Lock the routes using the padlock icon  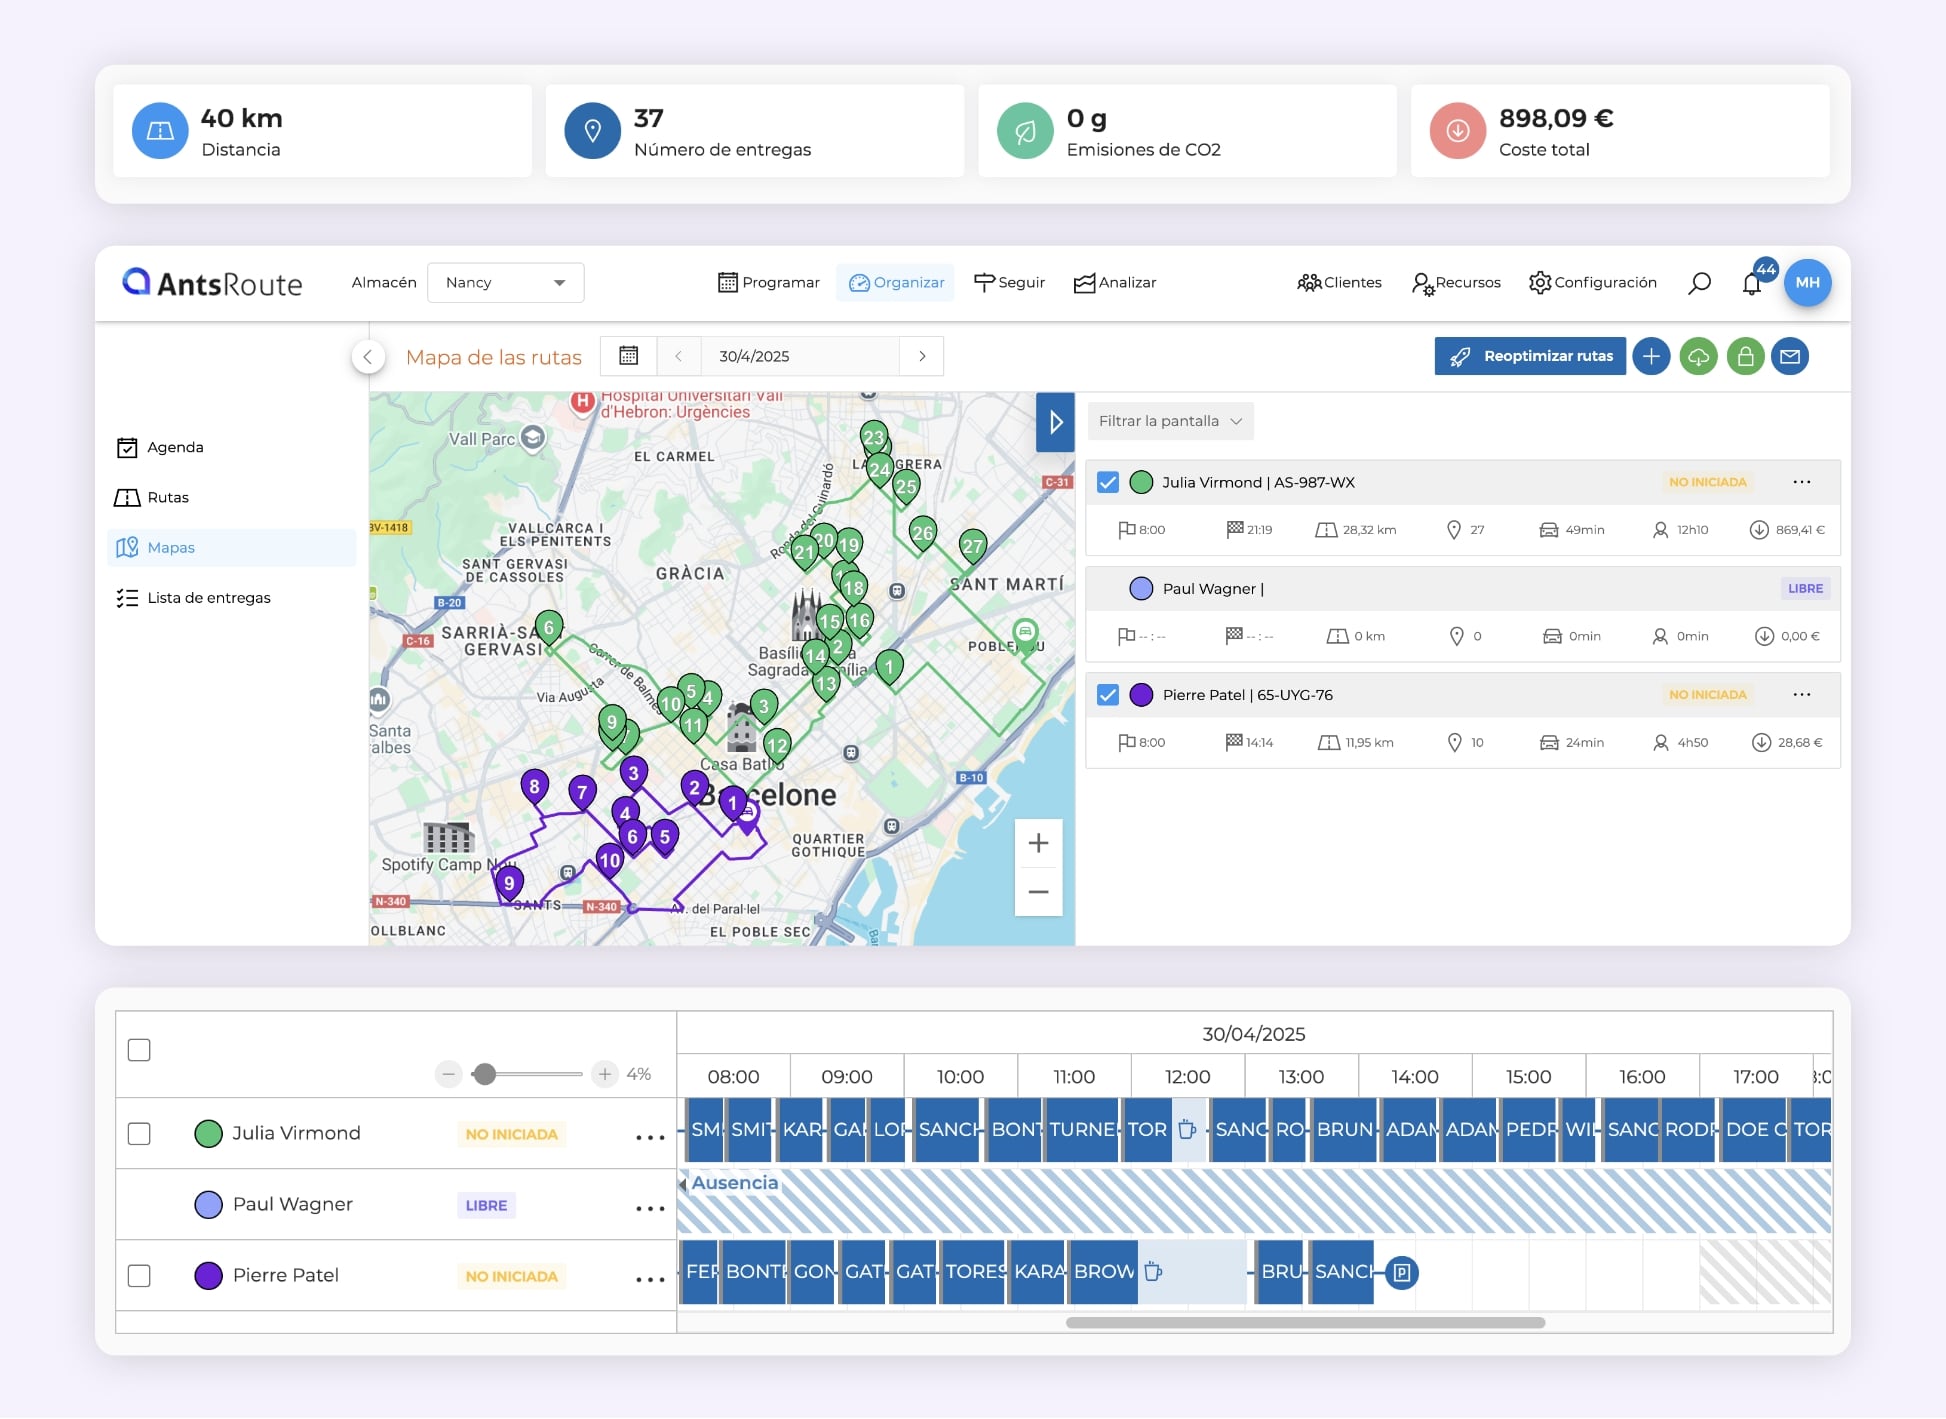pyautogui.click(x=1745, y=356)
